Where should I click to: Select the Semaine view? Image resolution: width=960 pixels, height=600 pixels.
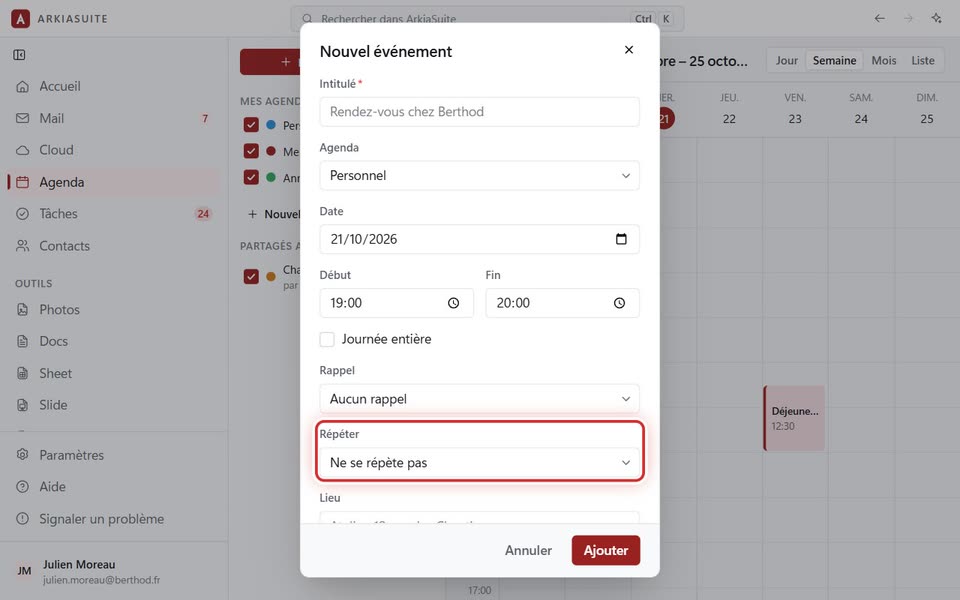click(834, 61)
